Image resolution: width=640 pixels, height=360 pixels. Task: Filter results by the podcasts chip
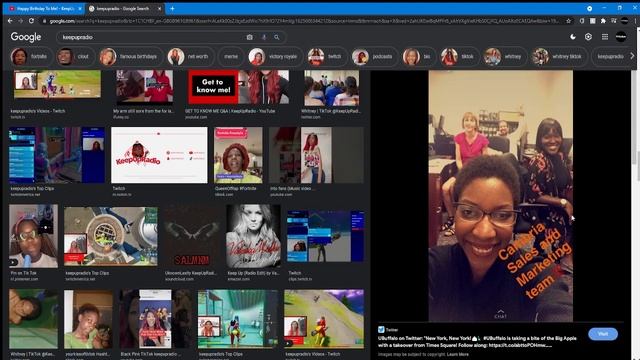[x=375, y=56]
